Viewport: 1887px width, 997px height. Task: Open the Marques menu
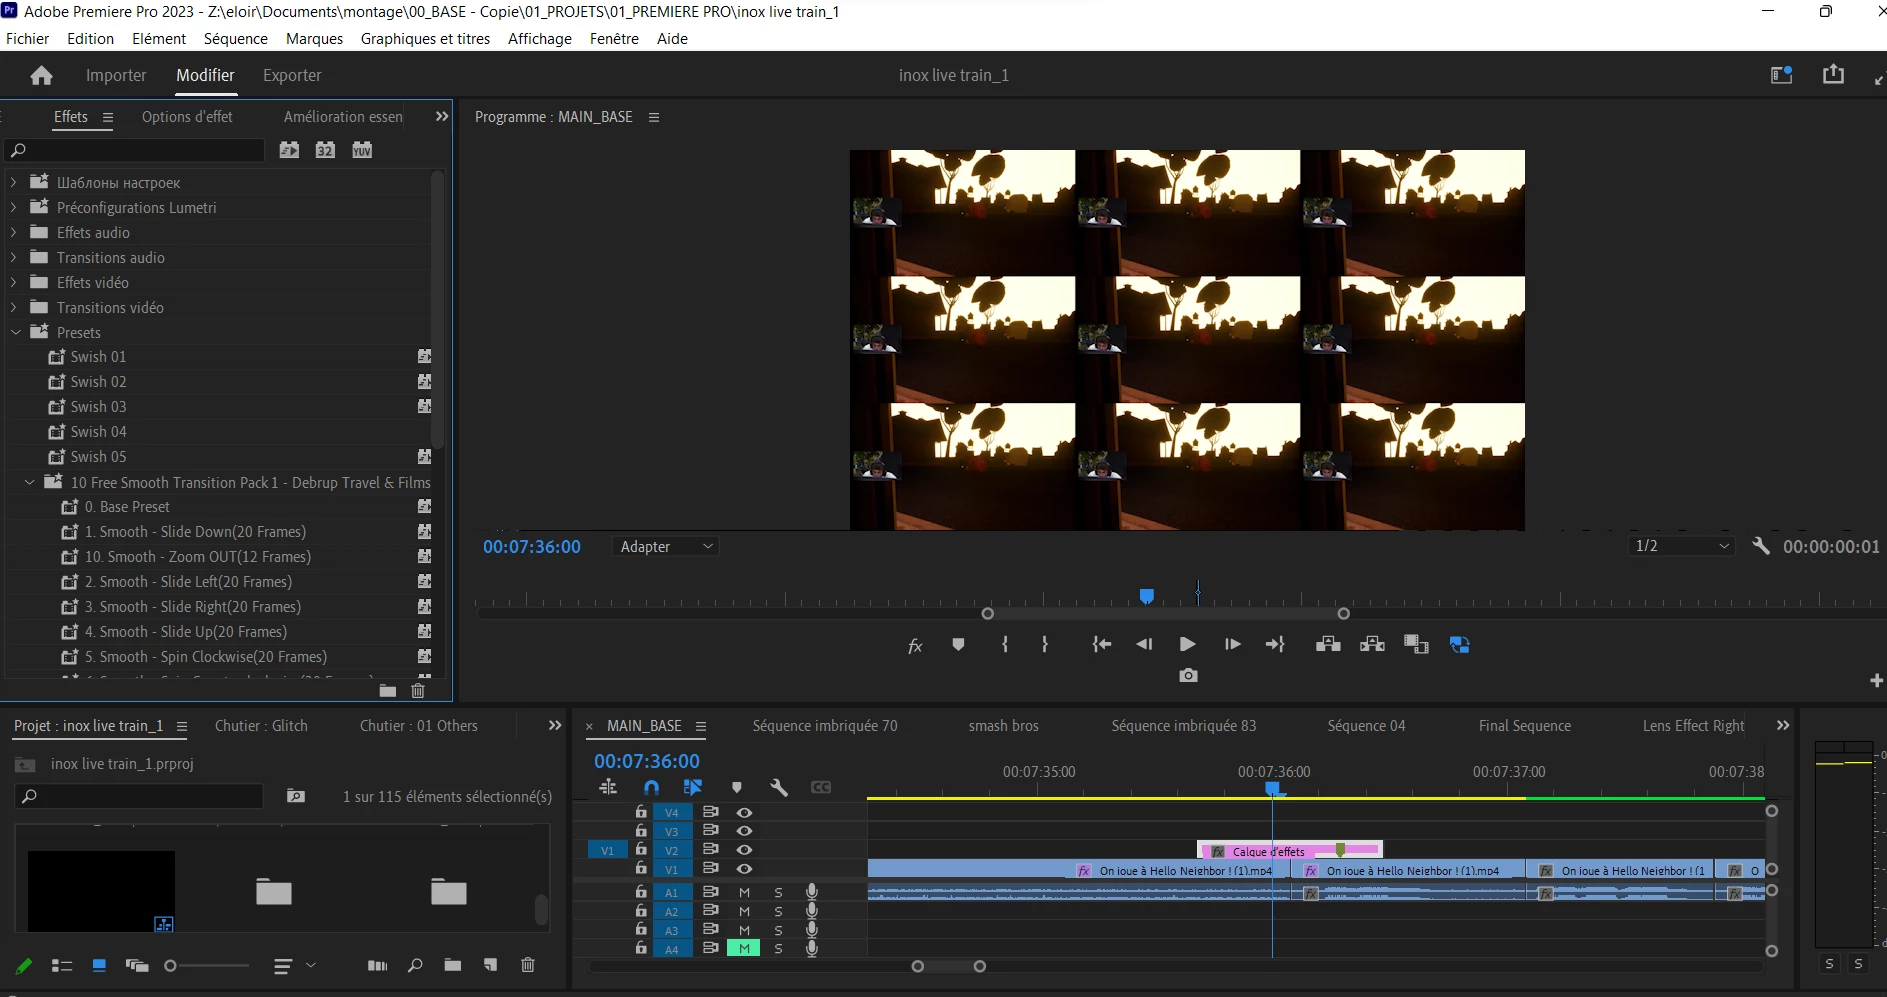click(314, 38)
